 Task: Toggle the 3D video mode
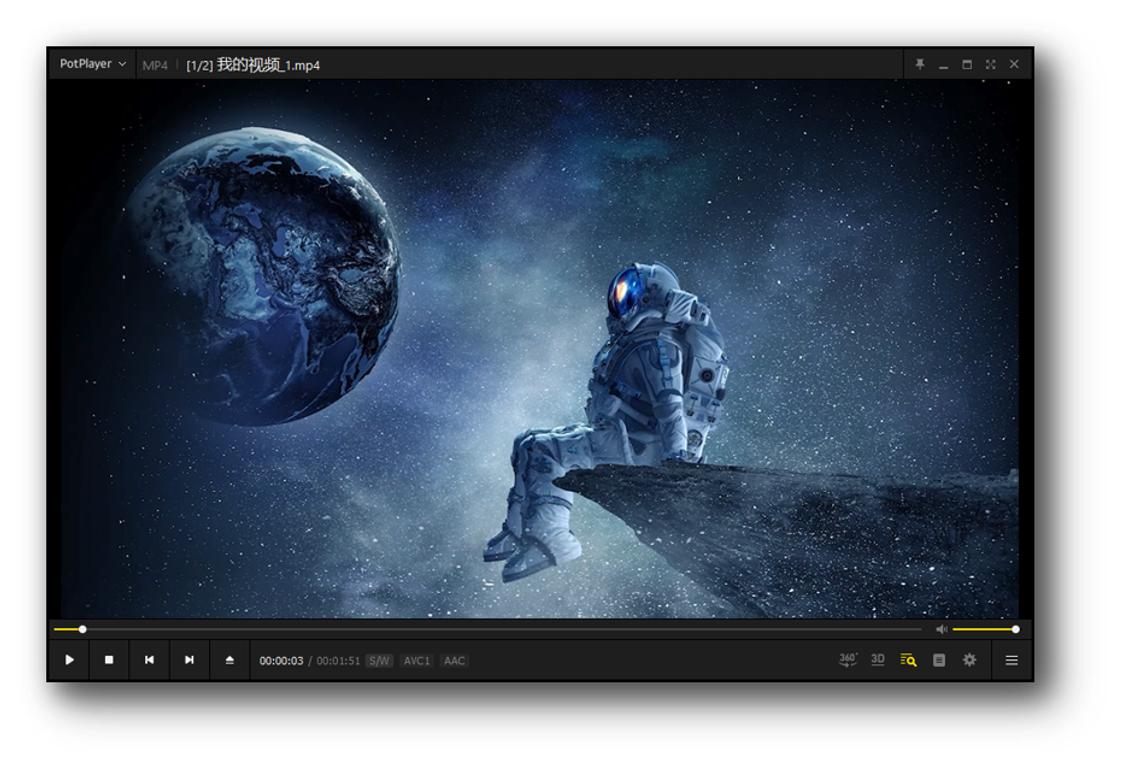pyautogui.click(x=877, y=660)
